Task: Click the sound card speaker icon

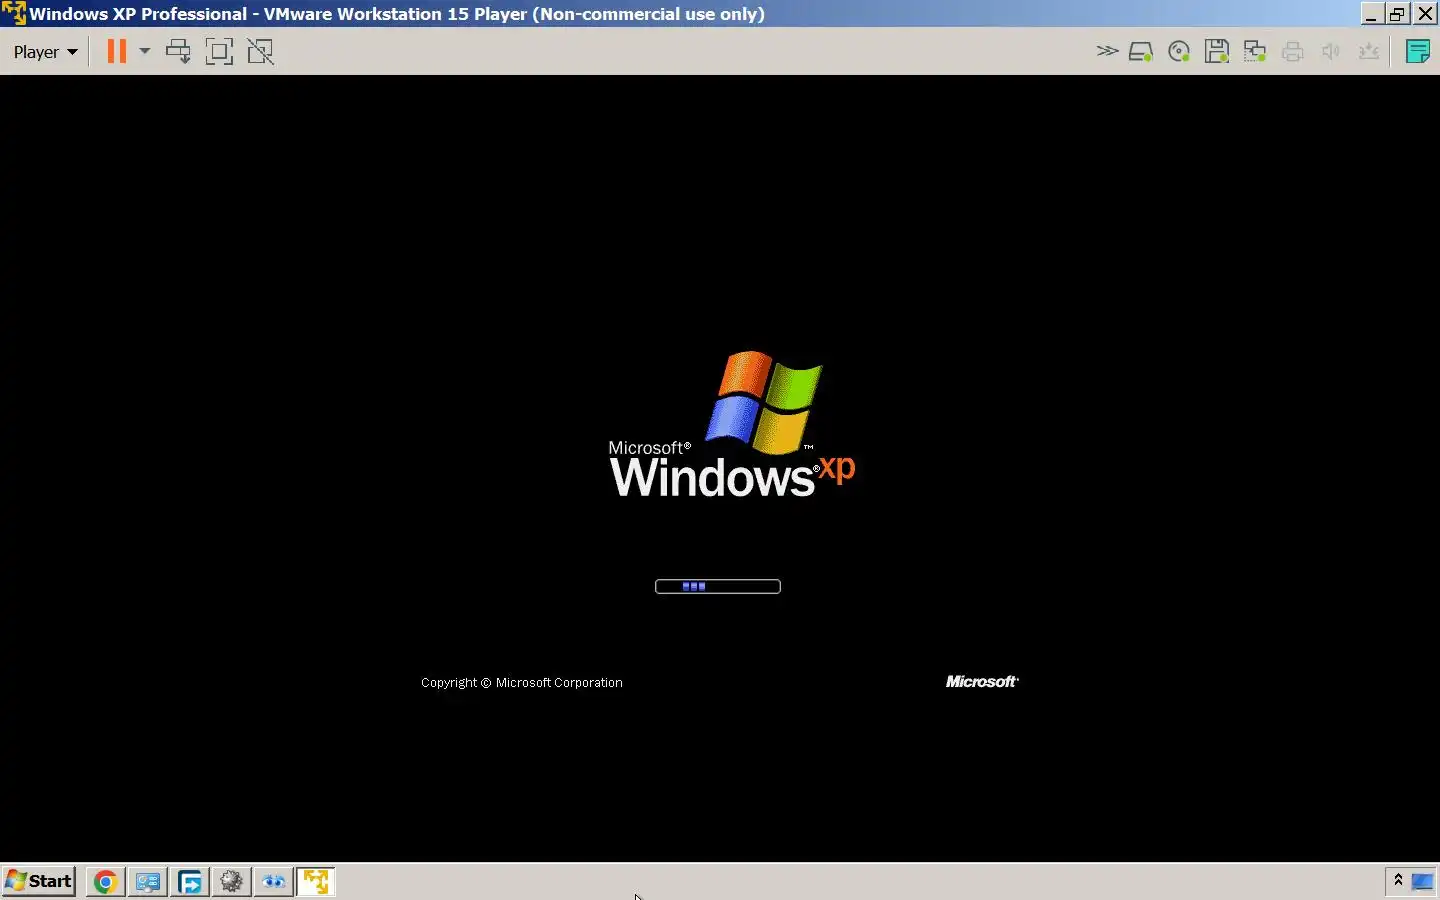Action: (x=1331, y=51)
